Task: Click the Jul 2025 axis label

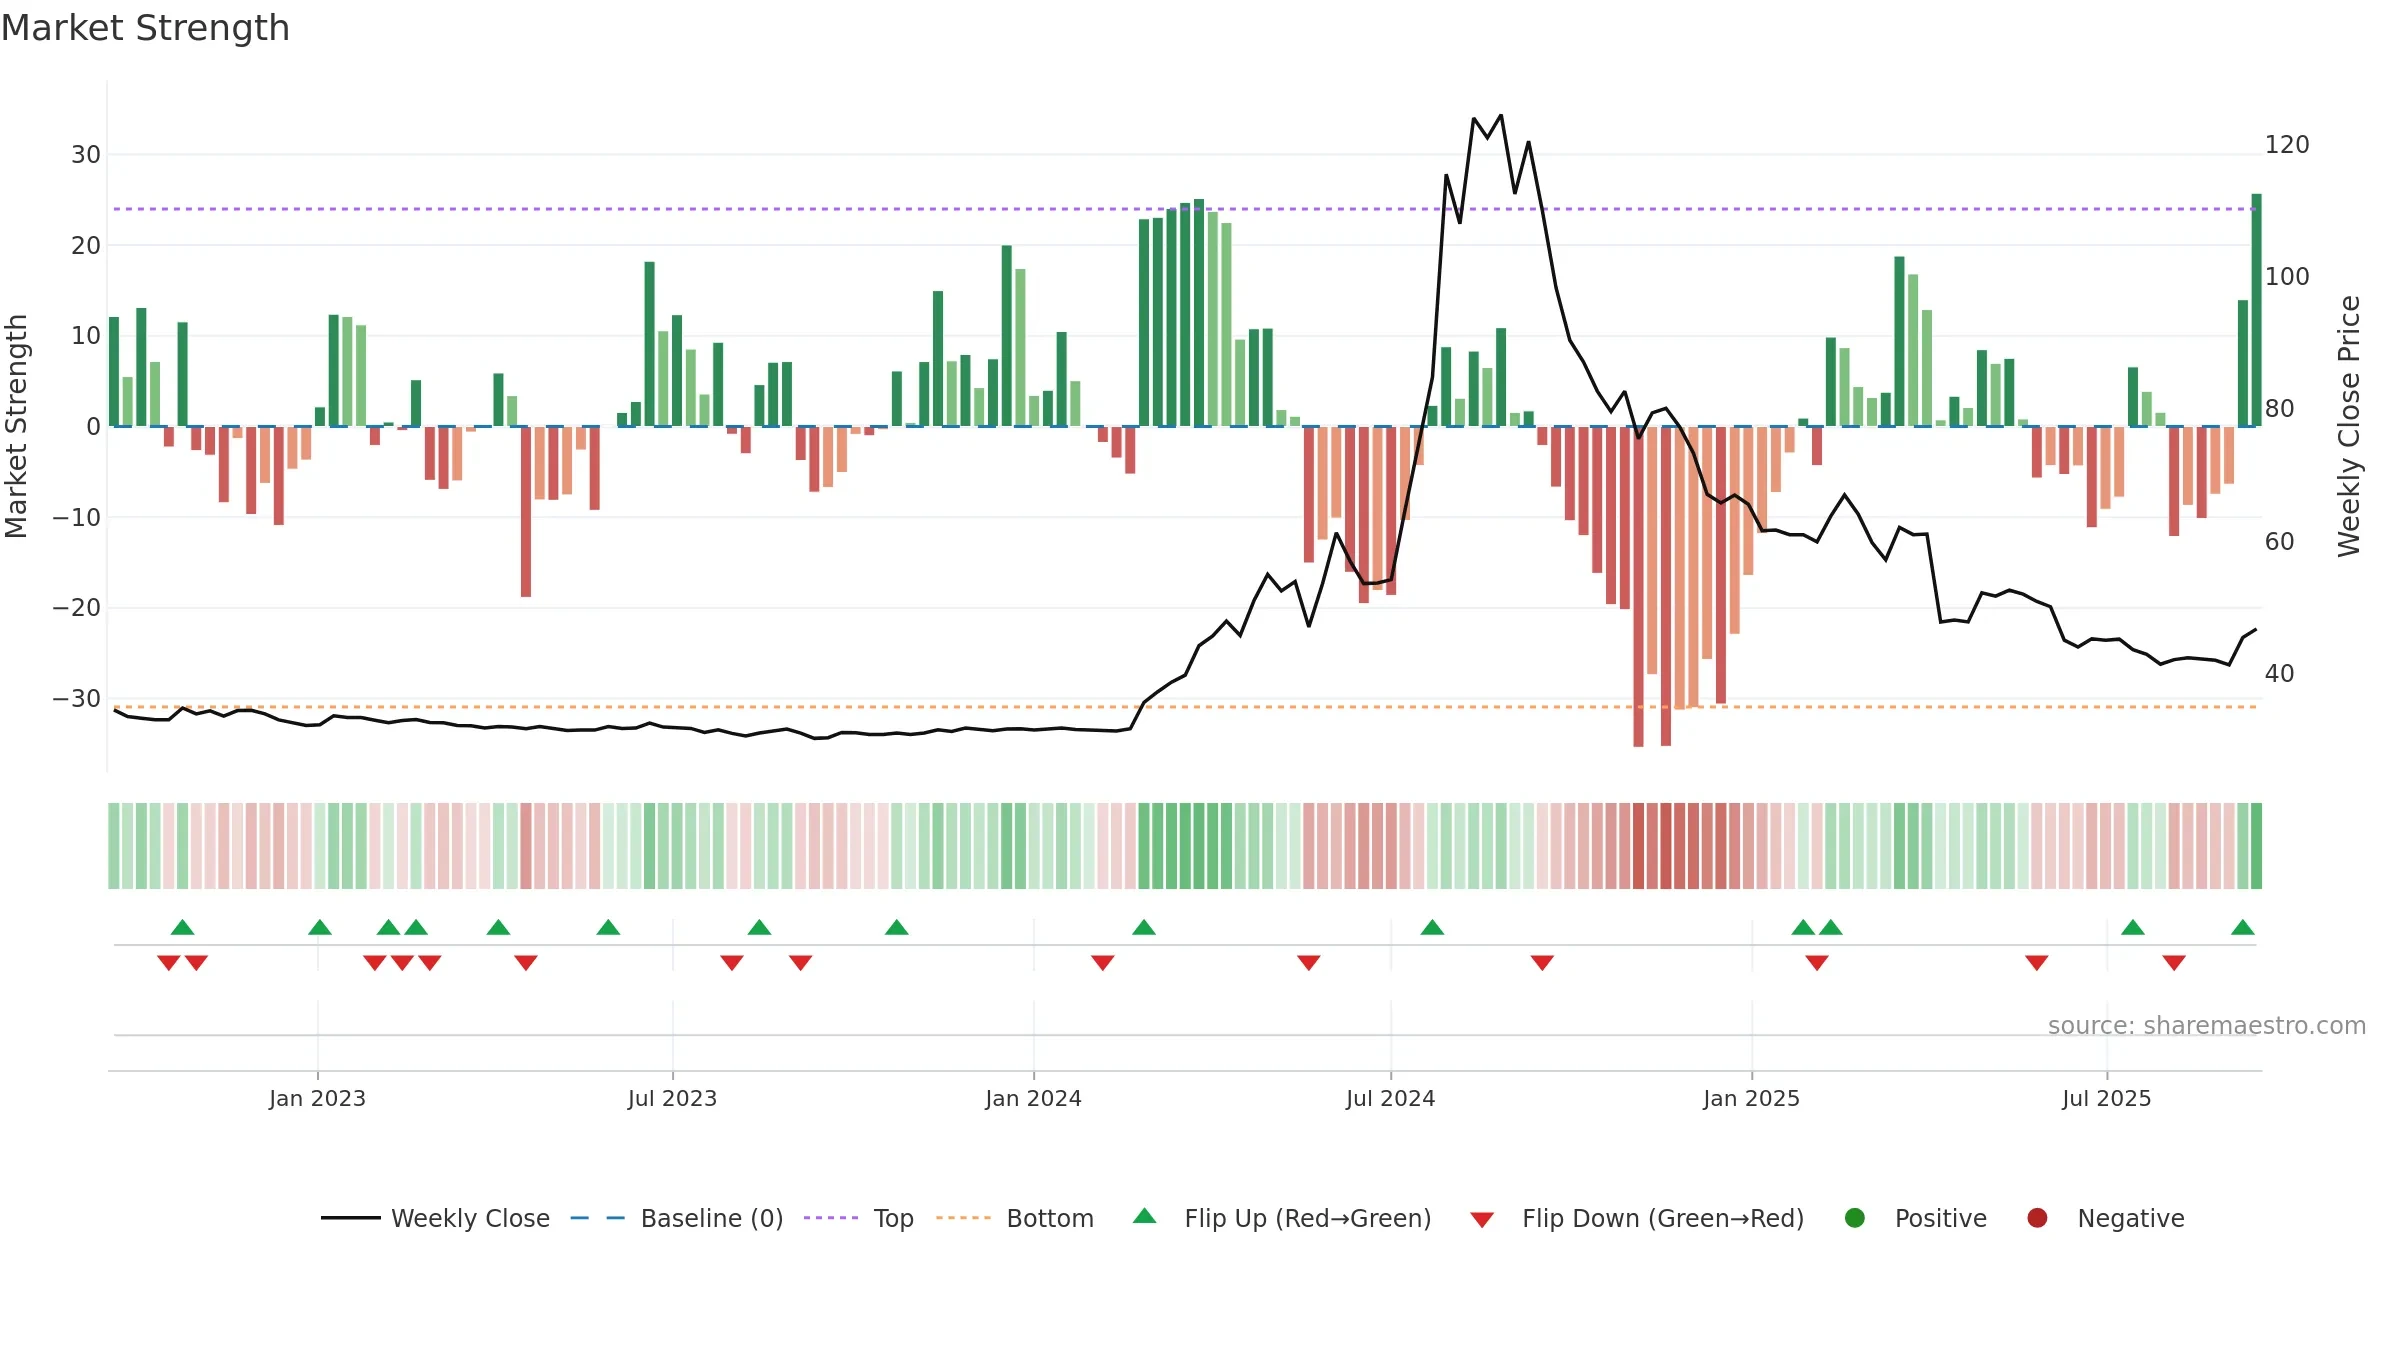Action: [x=2106, y=1098]
